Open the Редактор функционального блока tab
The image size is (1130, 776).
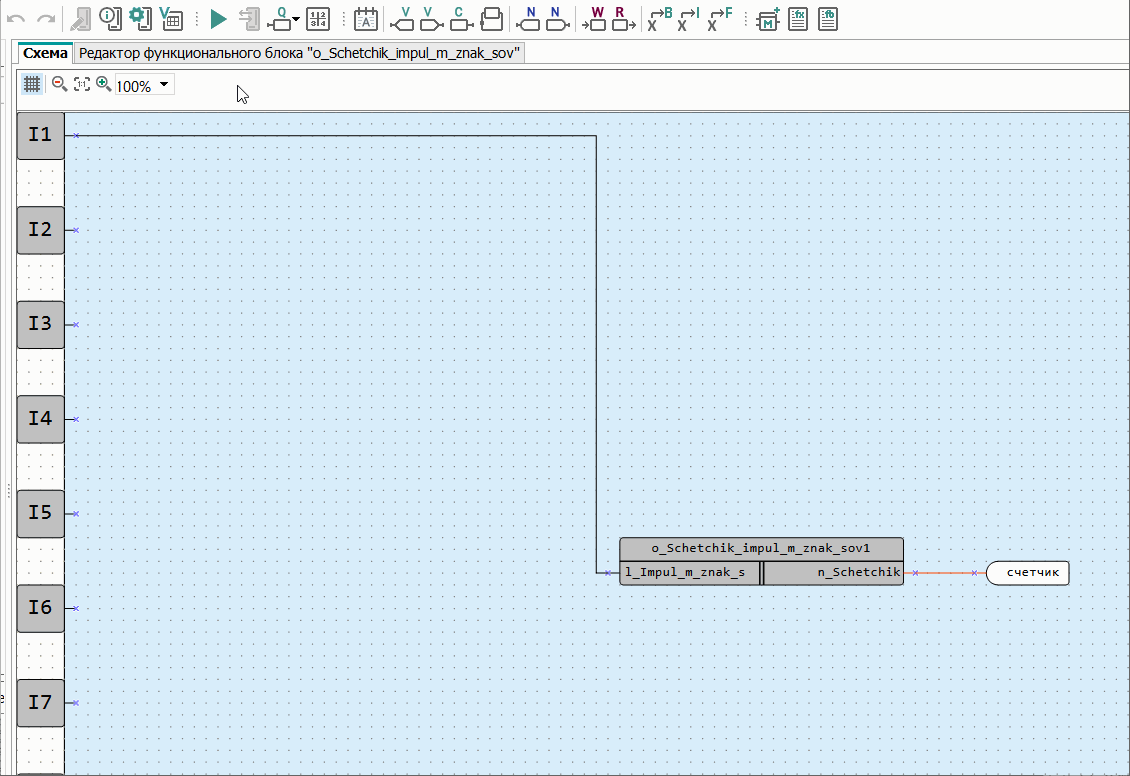click(299, 53)
